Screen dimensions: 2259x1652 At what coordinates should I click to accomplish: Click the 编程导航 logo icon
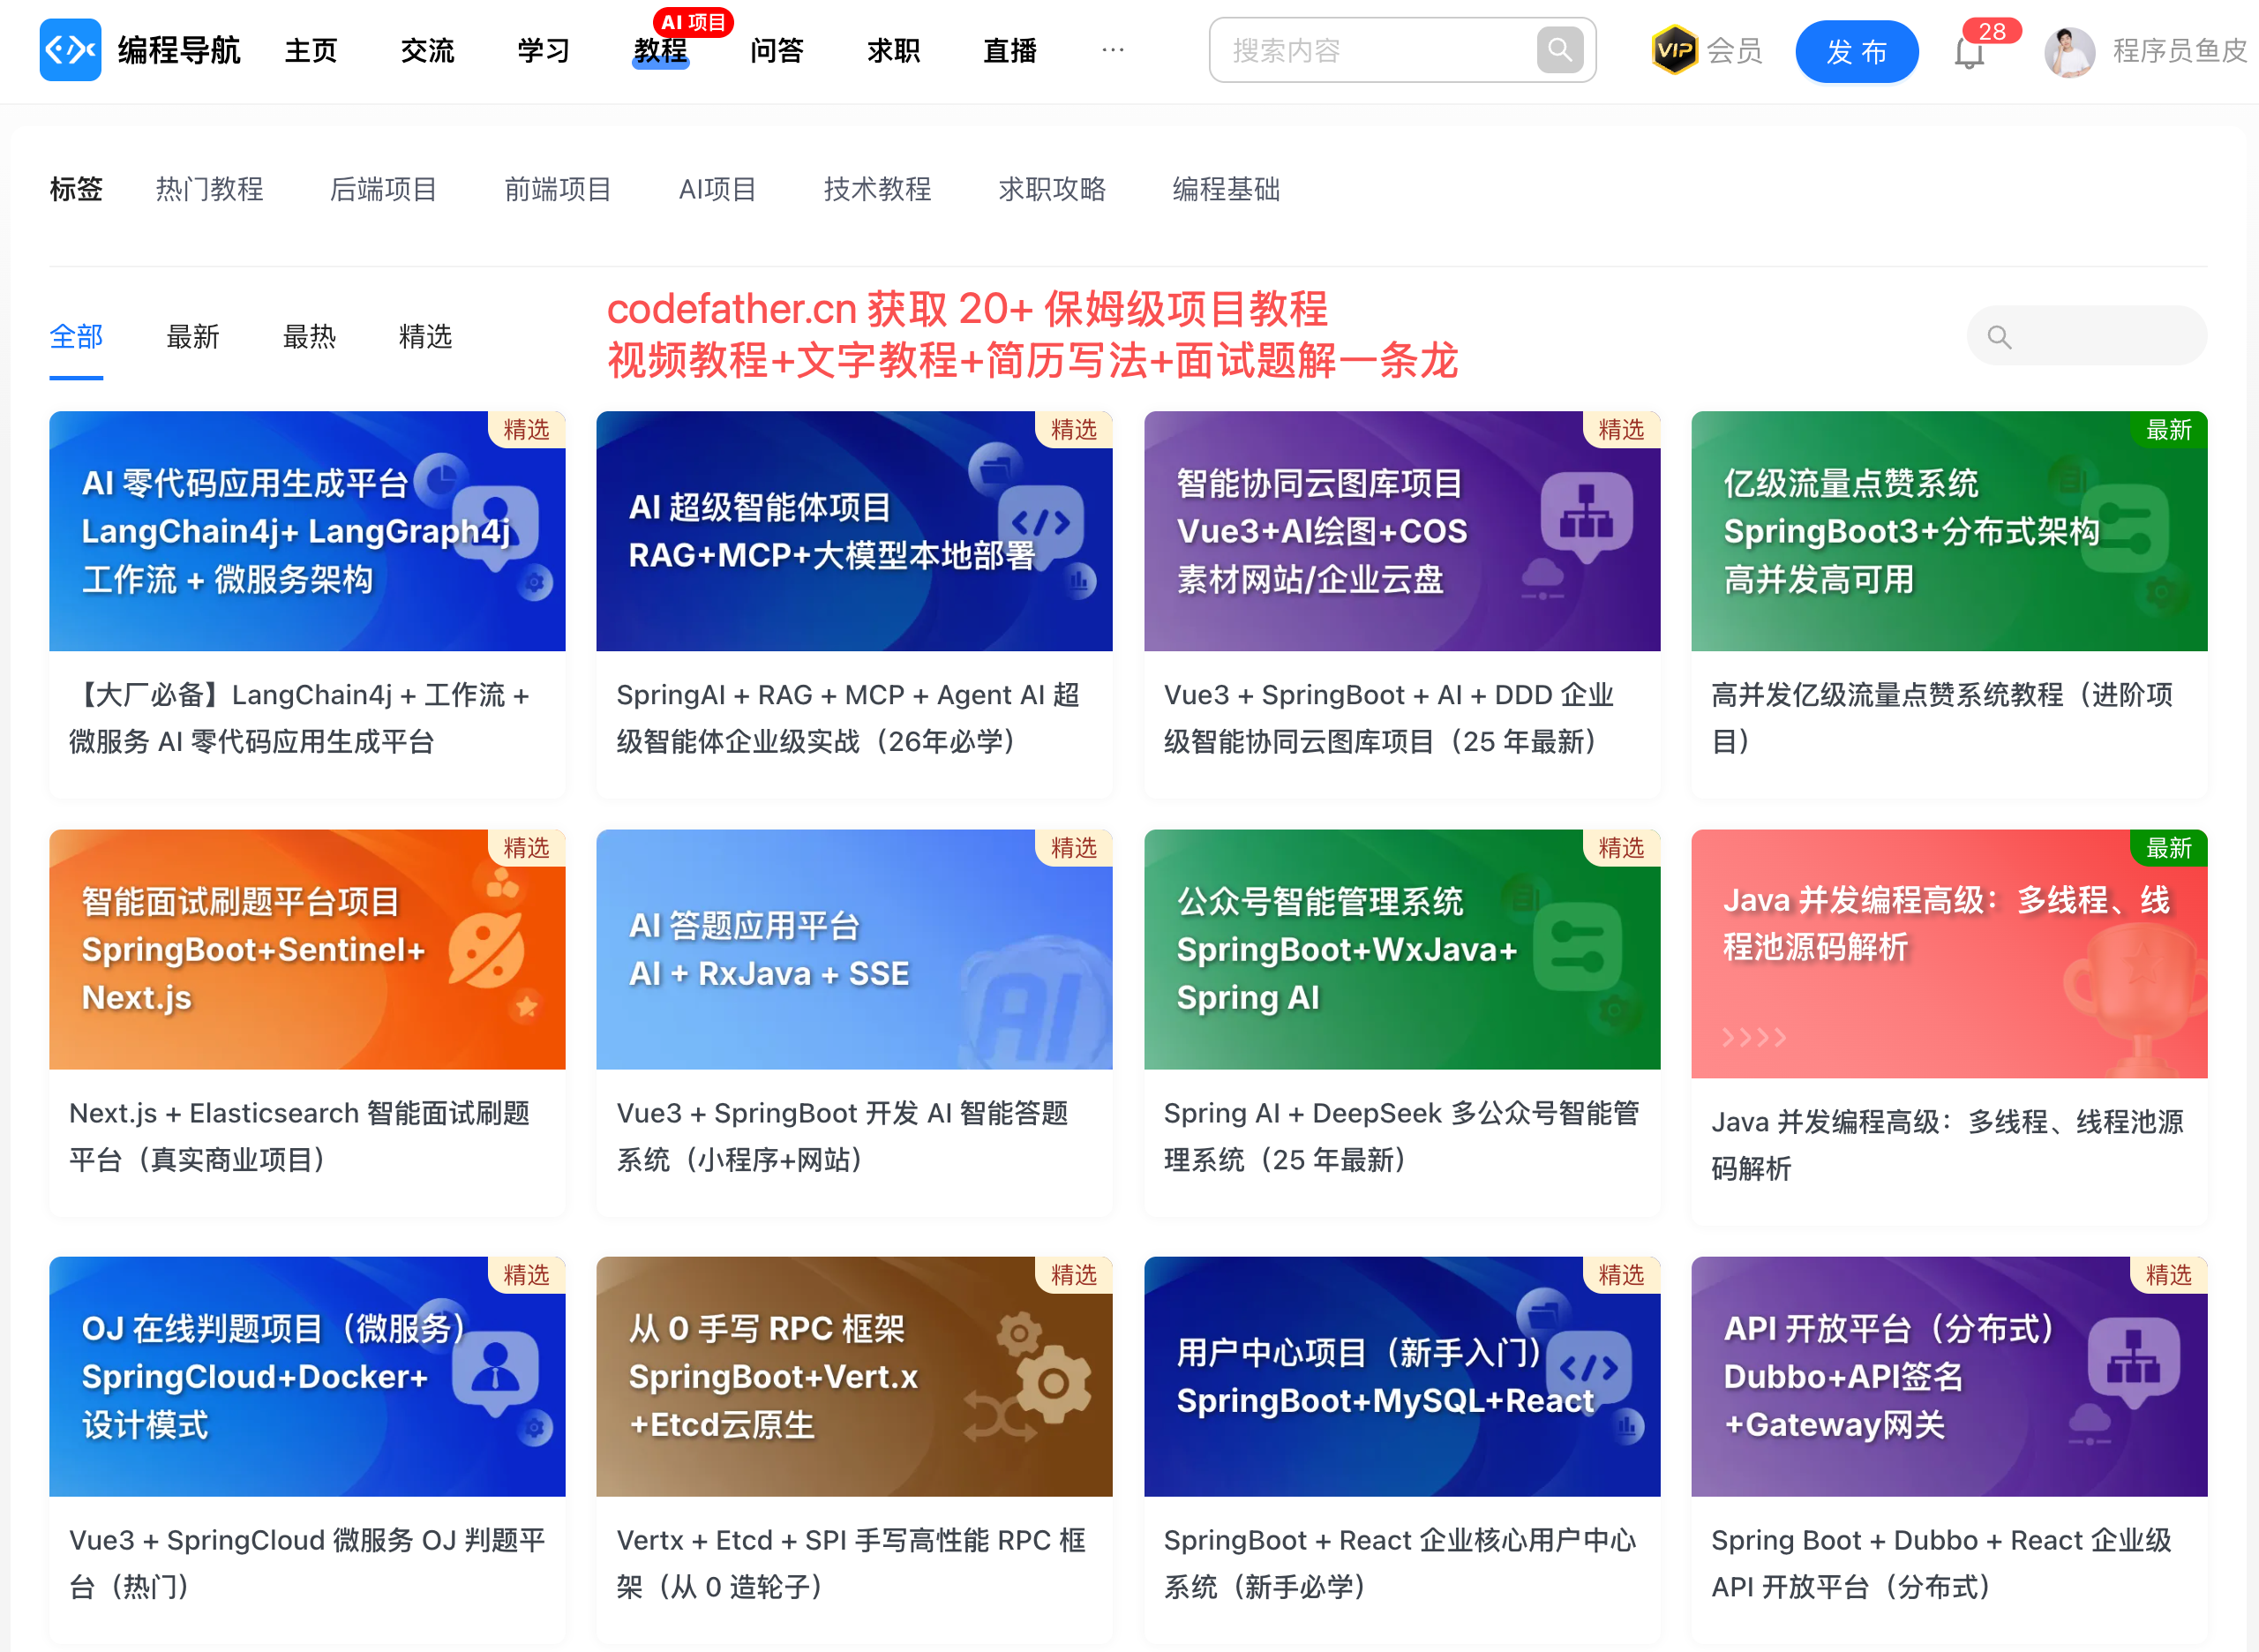(70, 49)
